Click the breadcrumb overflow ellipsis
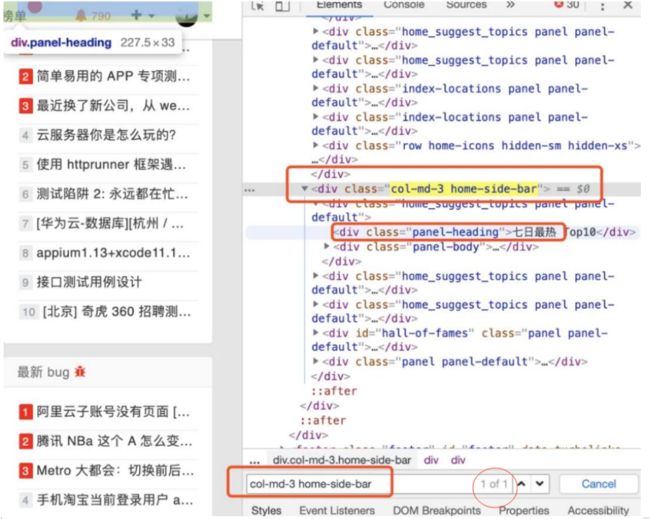This screenshot has width=650, height=519. (255, 461)
